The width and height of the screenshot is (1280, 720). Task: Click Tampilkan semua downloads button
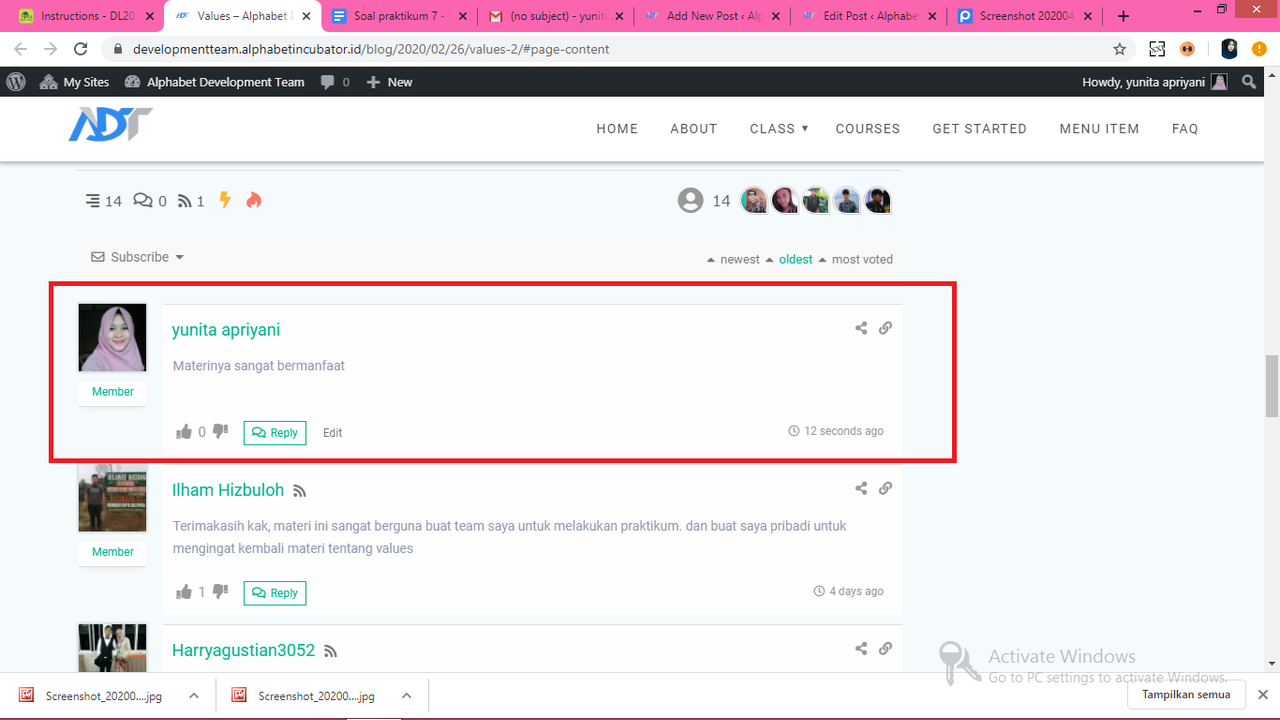tap(1186, 694)
